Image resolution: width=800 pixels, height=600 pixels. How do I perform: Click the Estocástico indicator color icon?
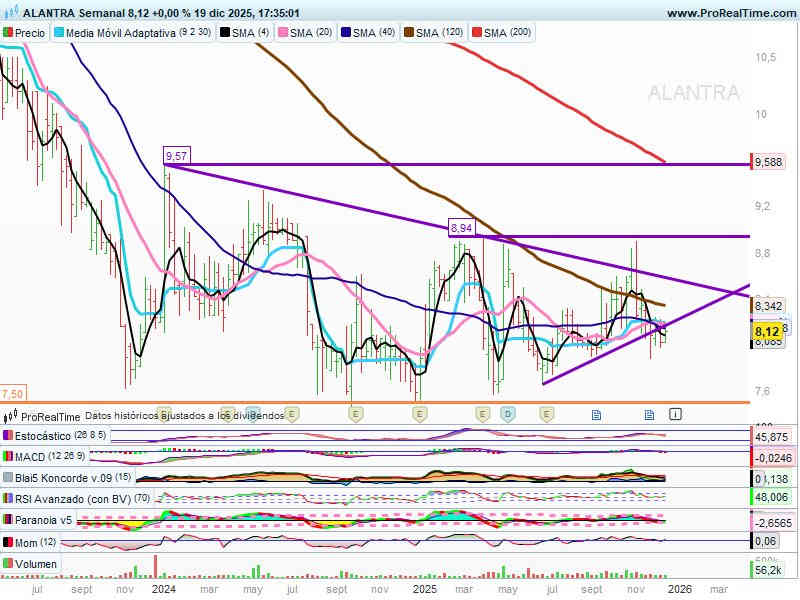(9, 436)
